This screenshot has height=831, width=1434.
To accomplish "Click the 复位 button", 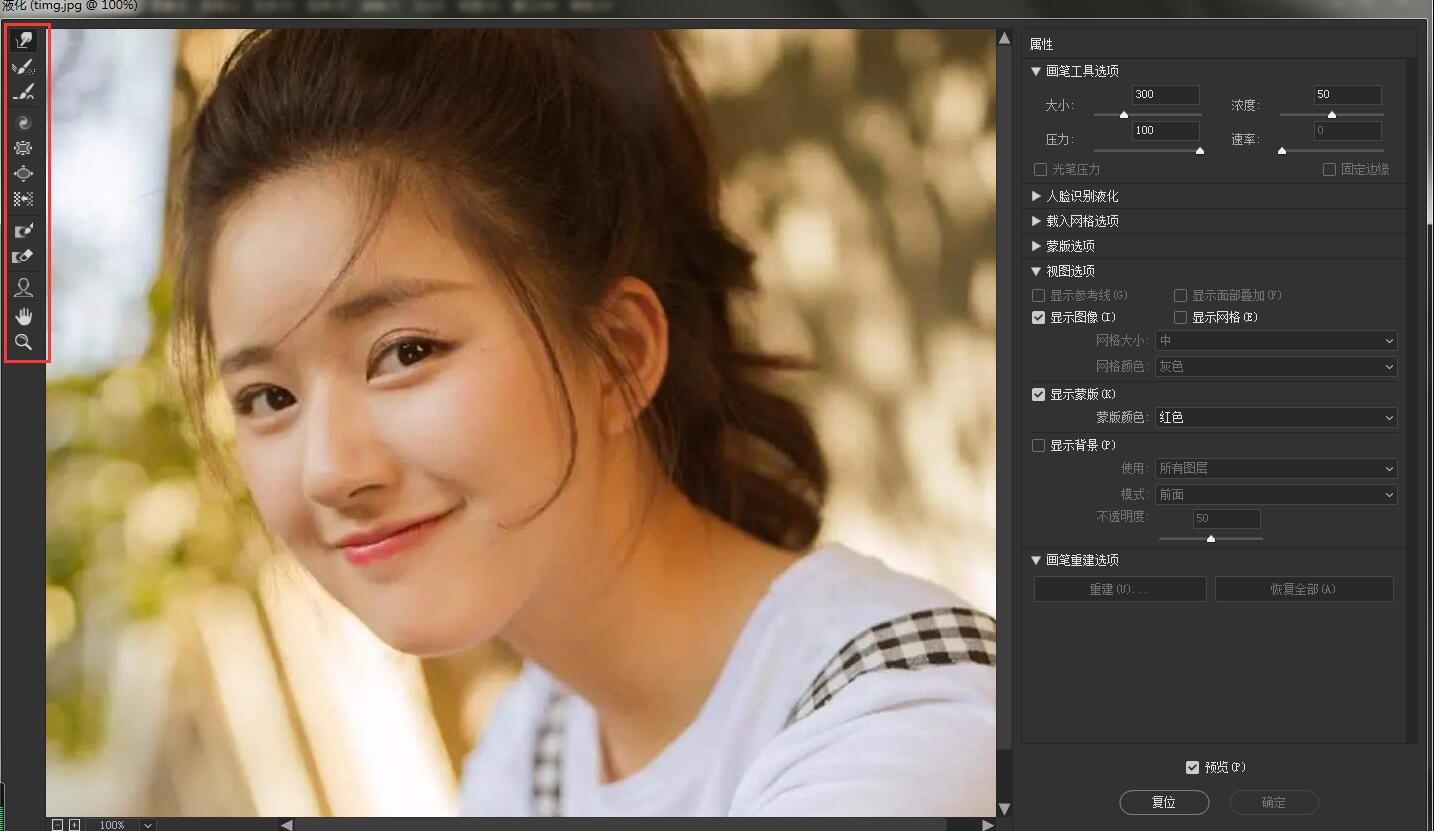I will pyautogui.click(x=1163, y=802).
